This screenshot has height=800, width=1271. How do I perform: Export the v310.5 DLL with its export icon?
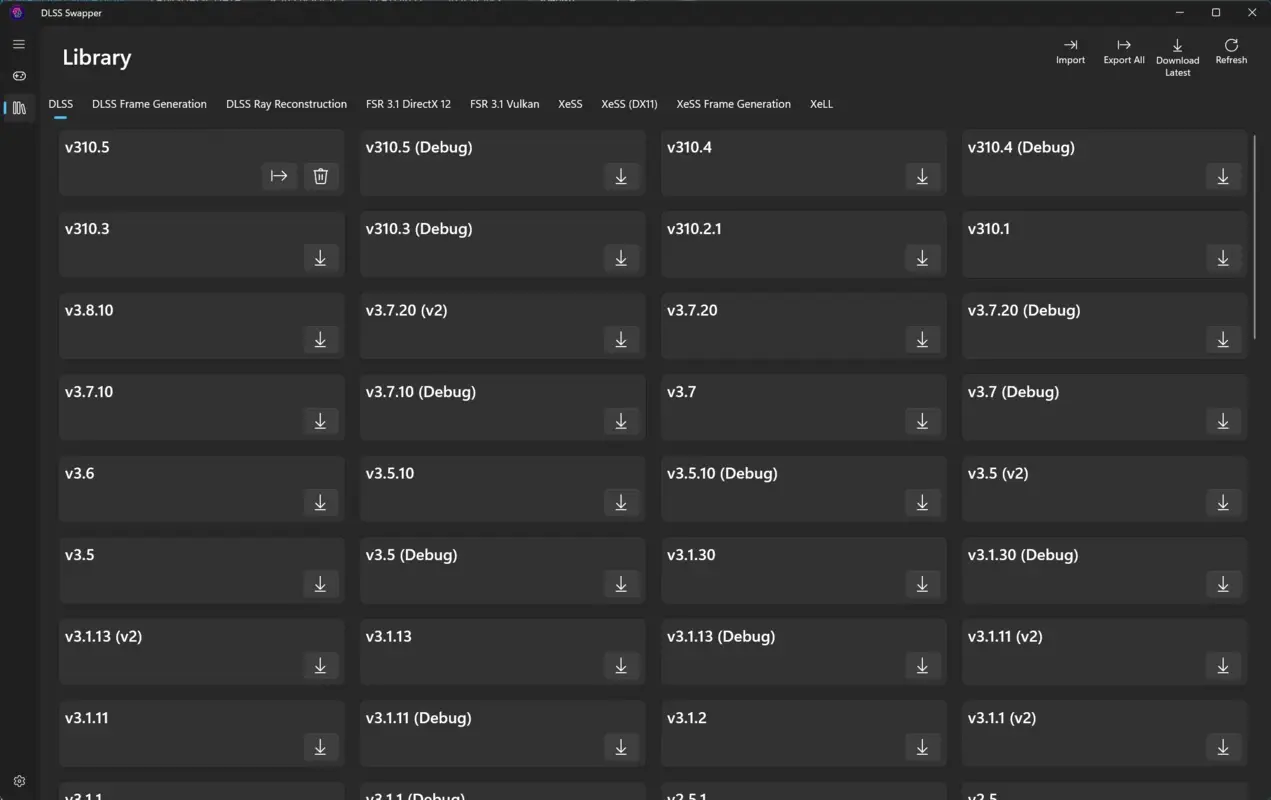[279, 176]
